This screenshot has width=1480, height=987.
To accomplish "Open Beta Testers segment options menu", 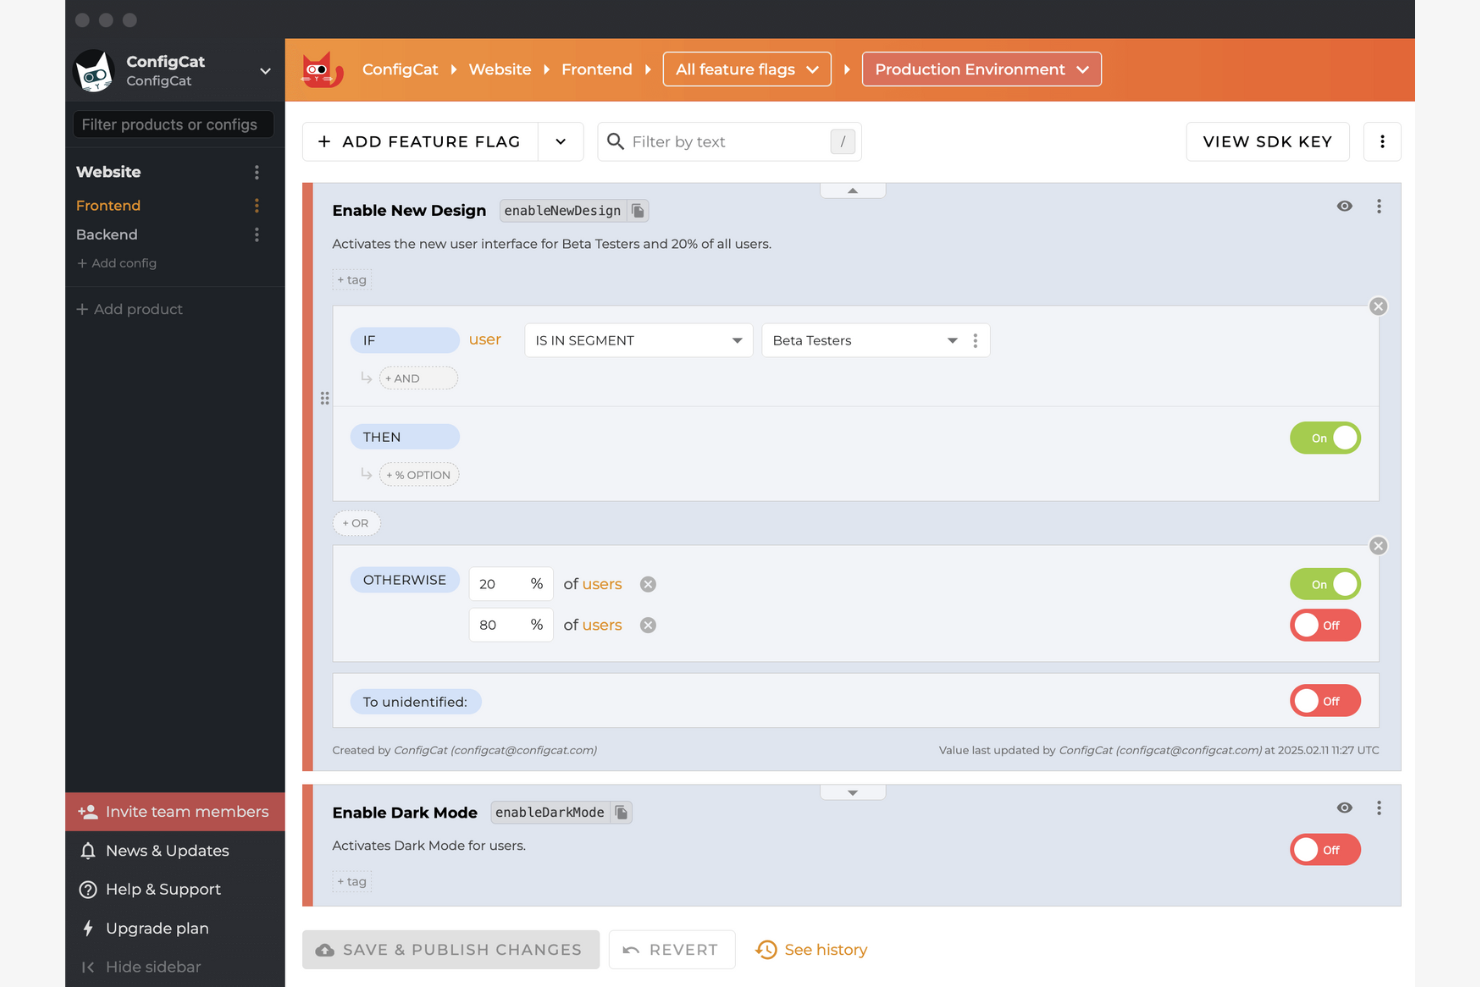I will pos(975,341).
